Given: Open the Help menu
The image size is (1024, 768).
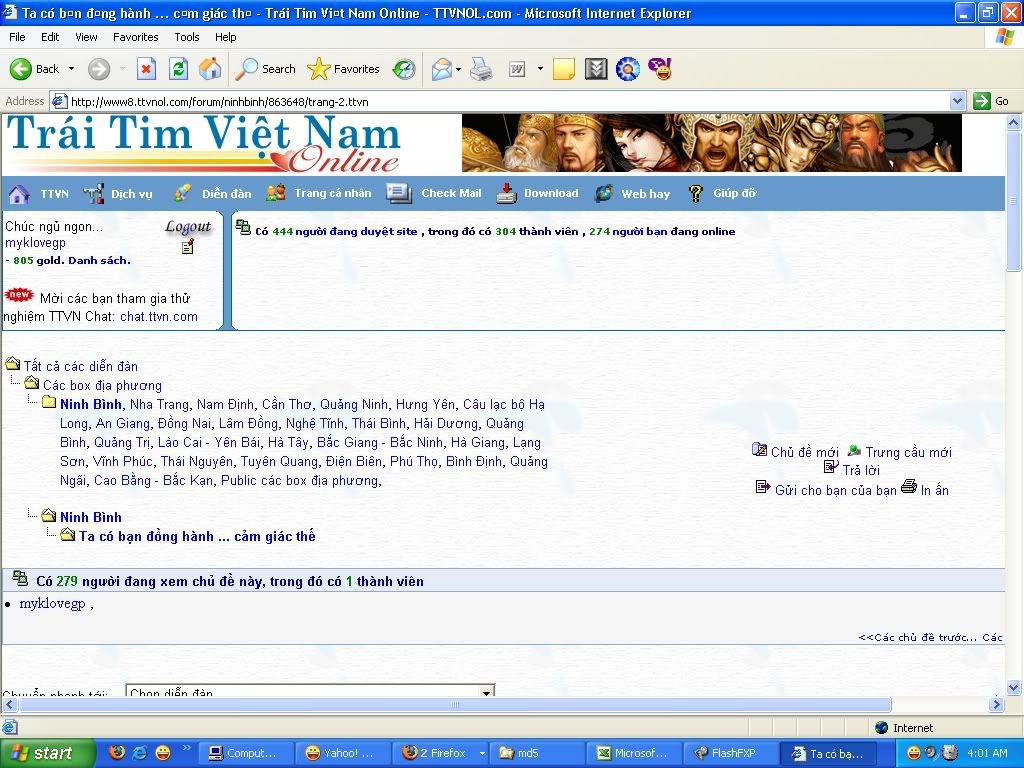Looking at the screenshot, I should click(x=225, y=37).
